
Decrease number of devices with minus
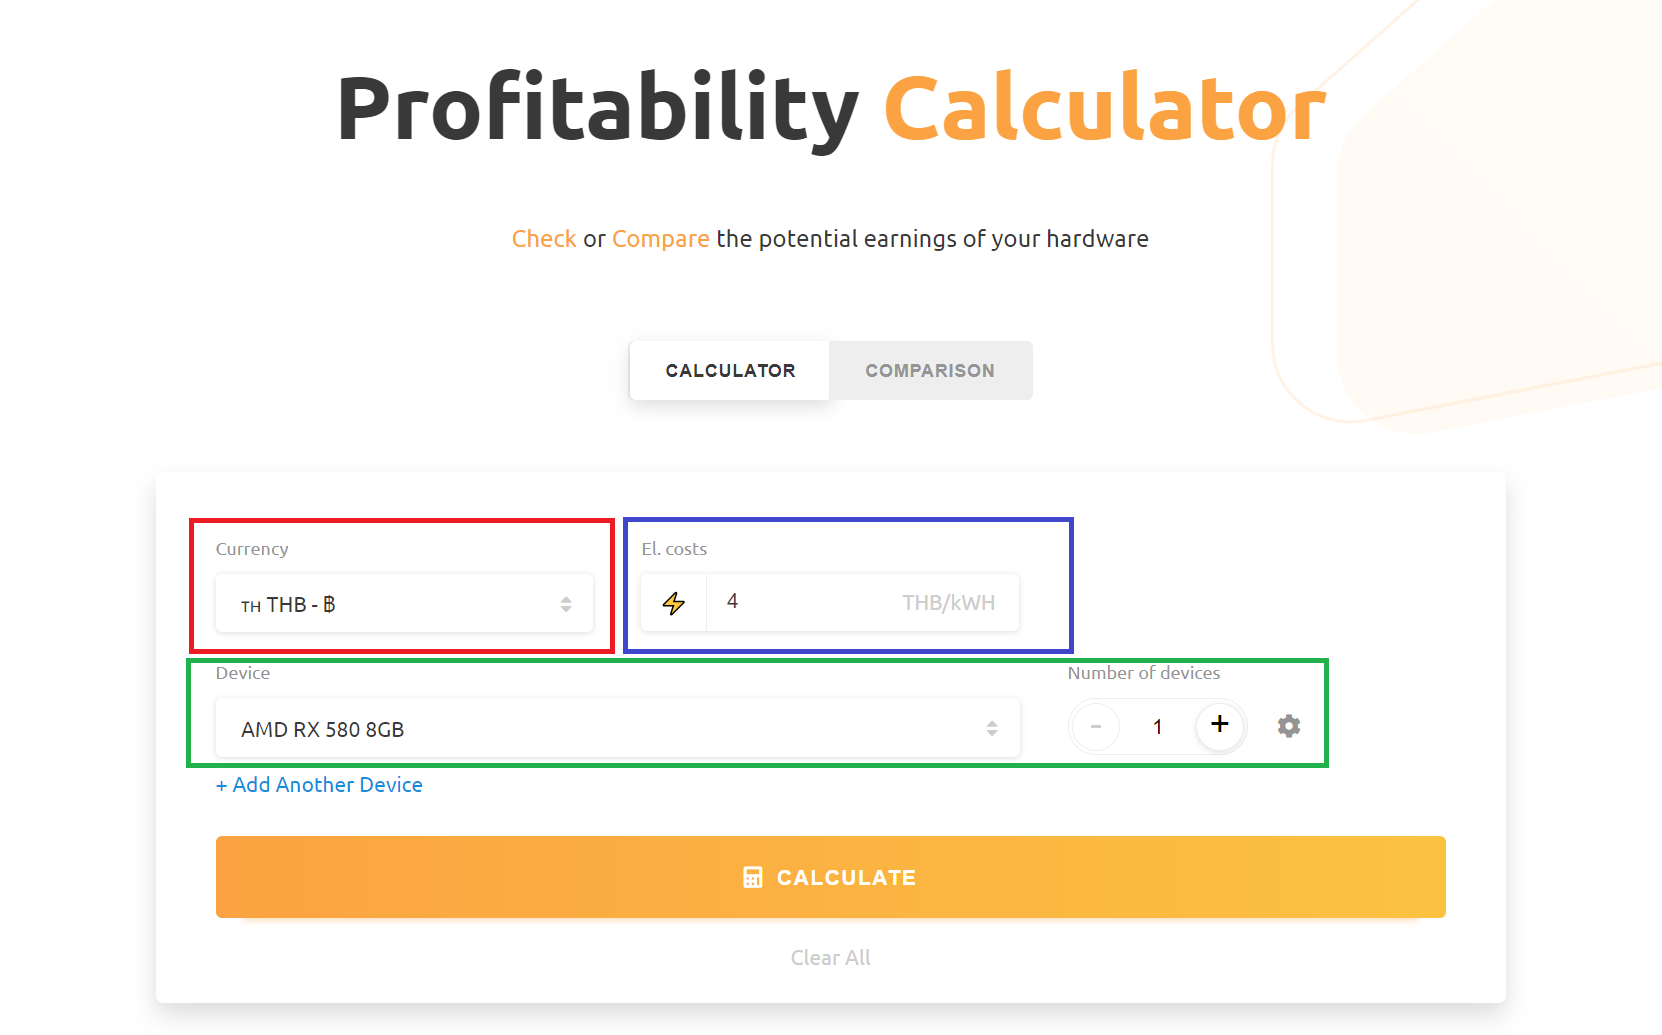pos(1096,726)
